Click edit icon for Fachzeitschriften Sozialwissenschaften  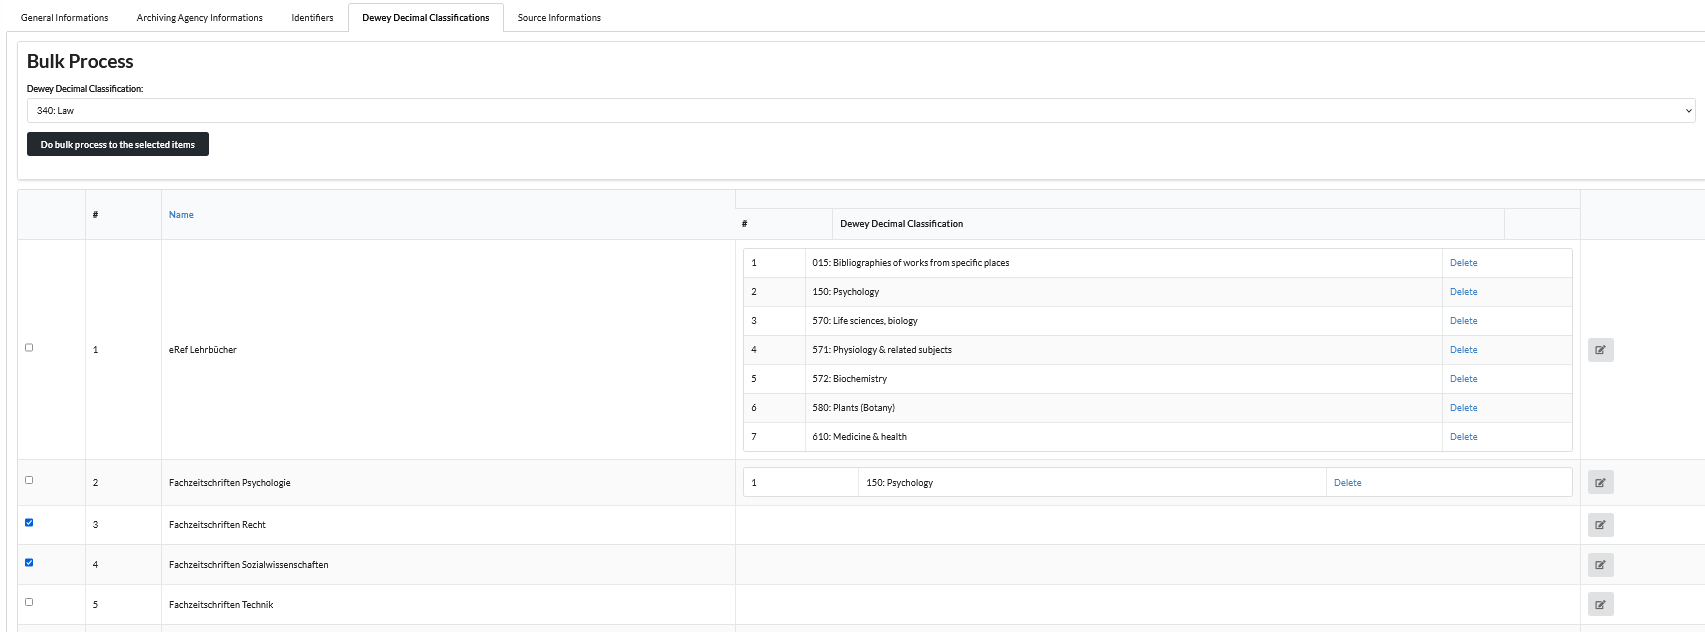click(1600, 565)
